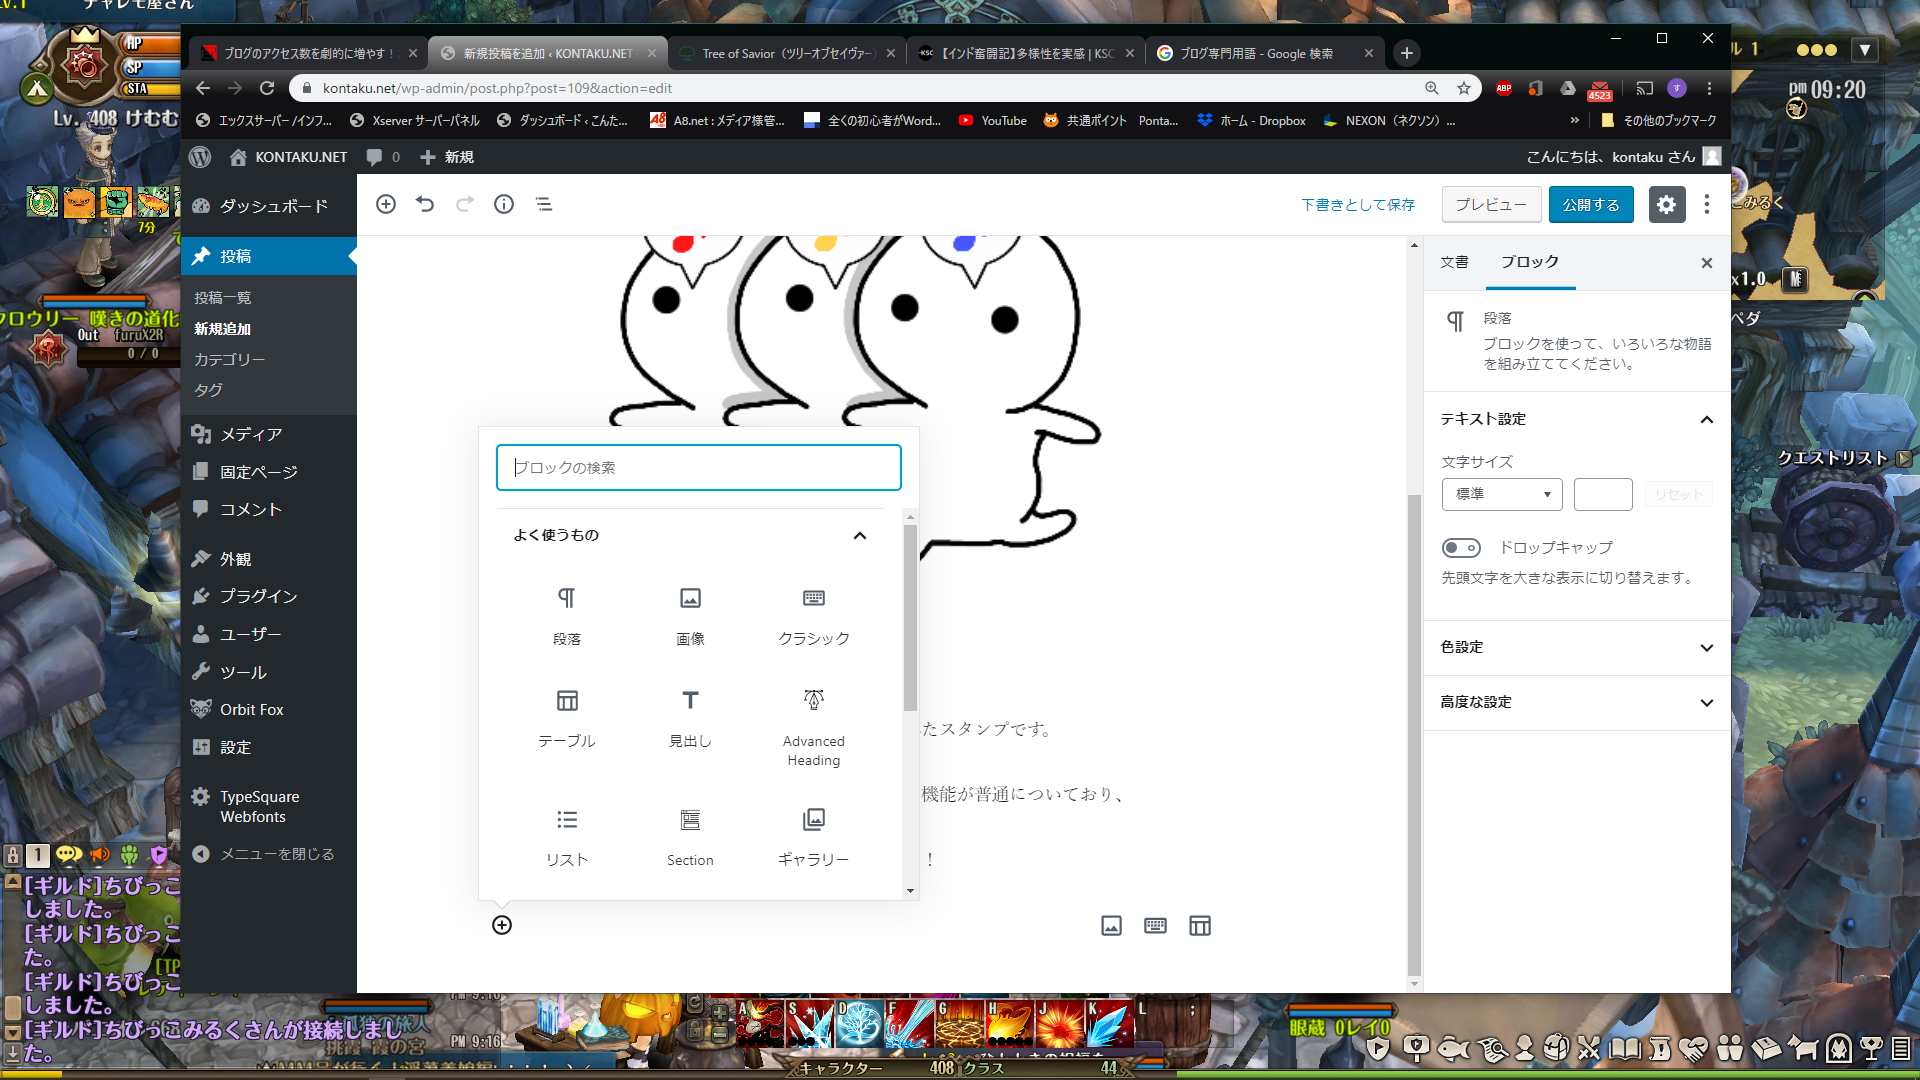Collapse the テキスト設定 panel
Screen dimensions: 1920x1080
pyautogui.click(x=1577, y=419)
